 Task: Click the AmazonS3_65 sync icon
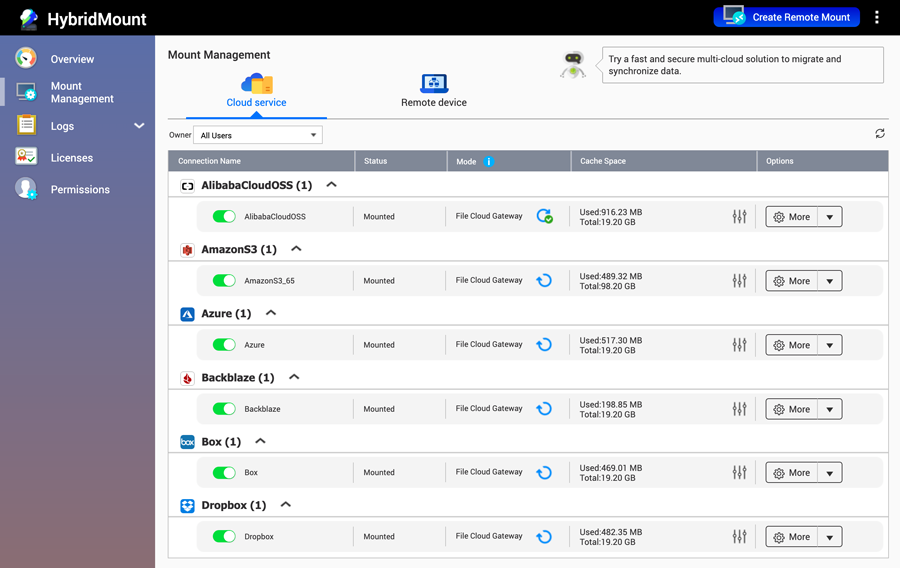pos(544,281)
